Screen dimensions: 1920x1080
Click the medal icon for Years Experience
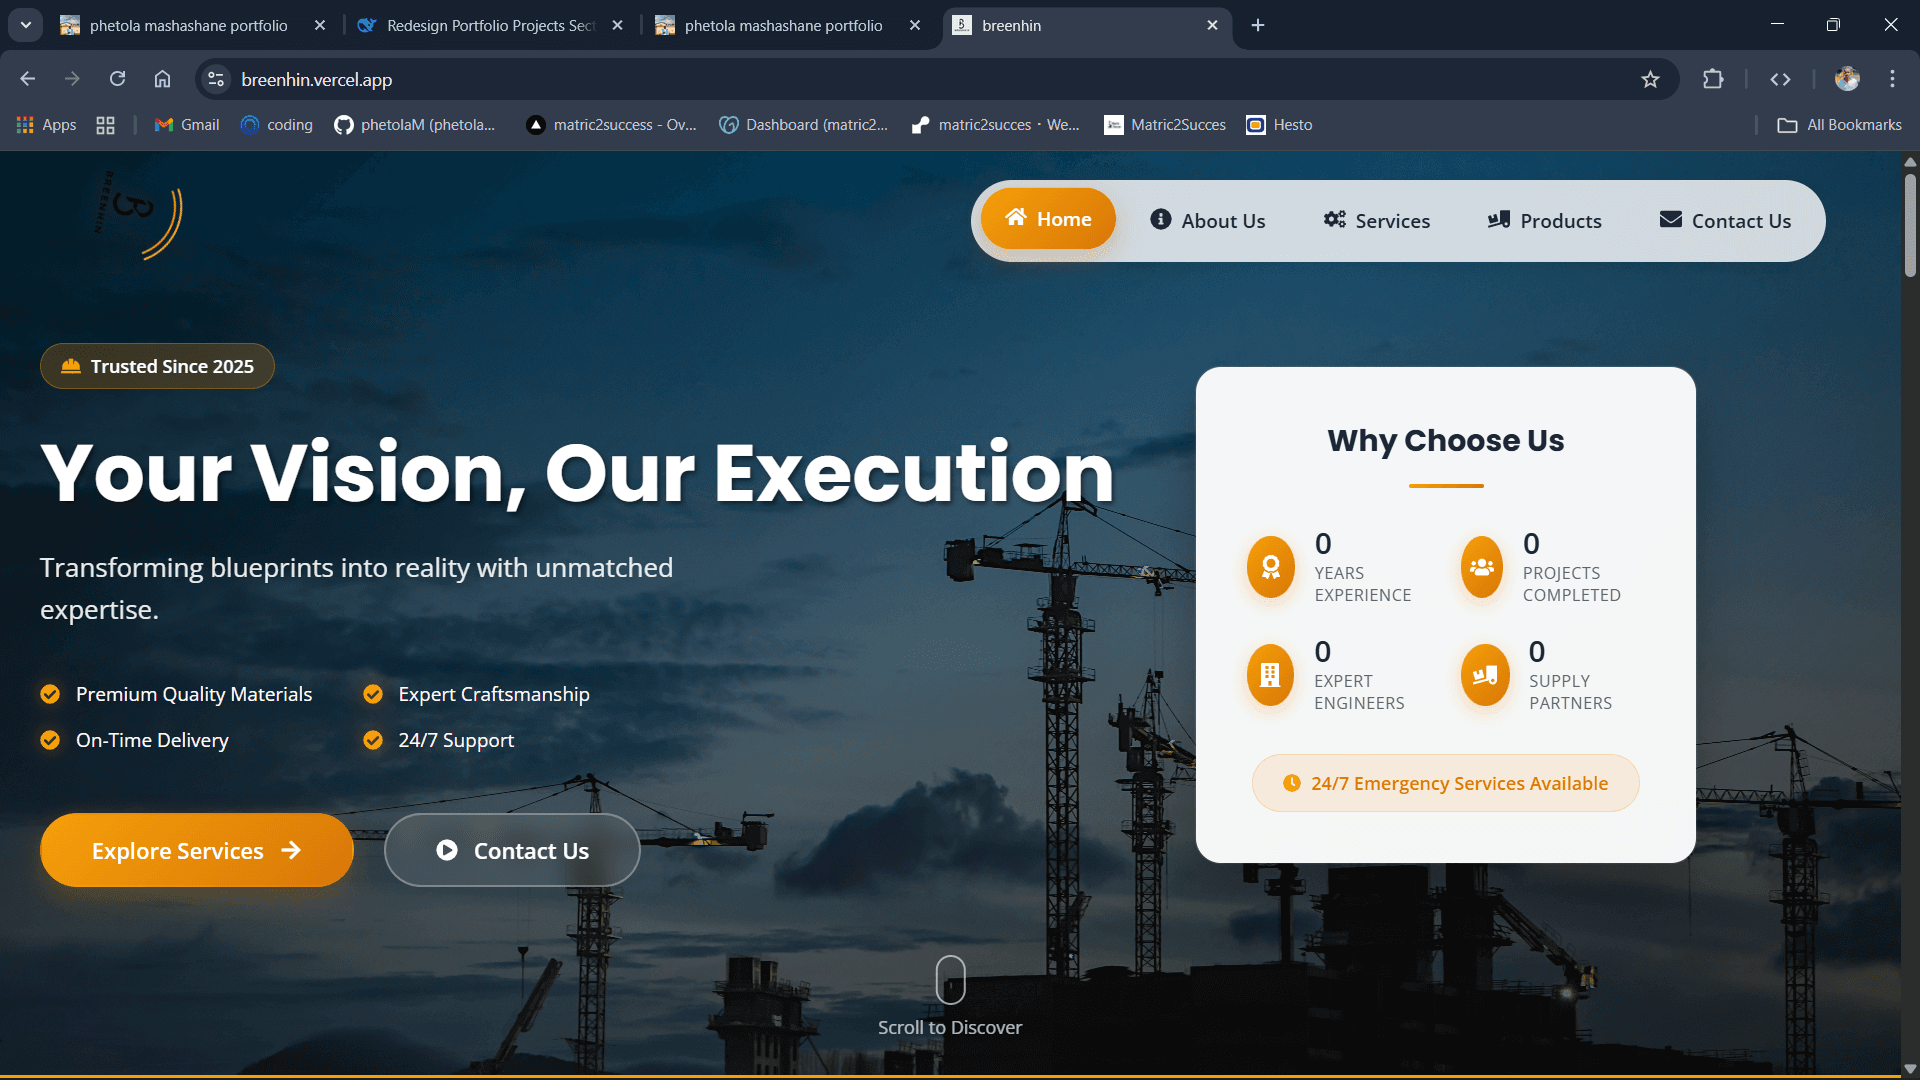[x=1270, y=567]
